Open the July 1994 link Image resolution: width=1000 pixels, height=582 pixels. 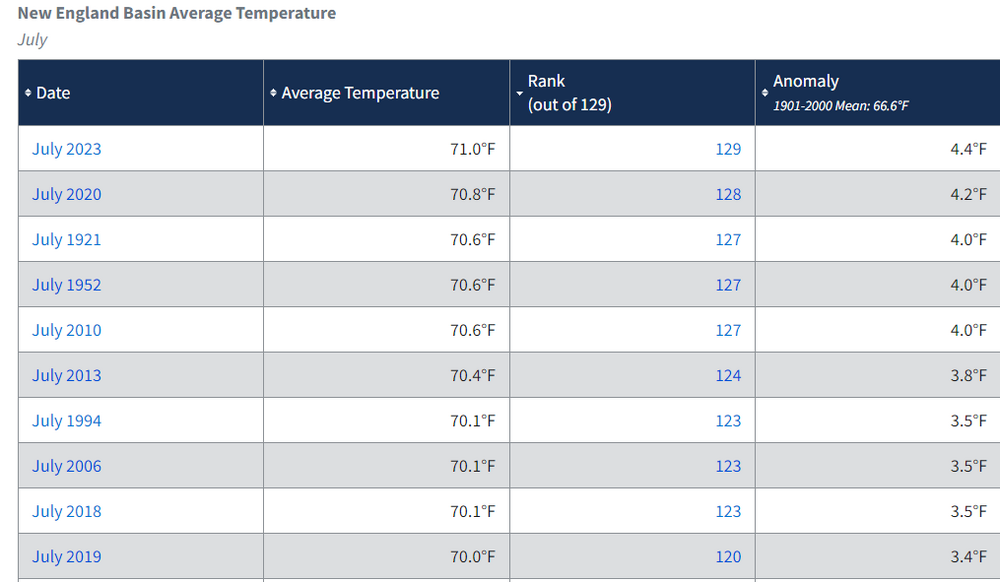click(67, 420)
